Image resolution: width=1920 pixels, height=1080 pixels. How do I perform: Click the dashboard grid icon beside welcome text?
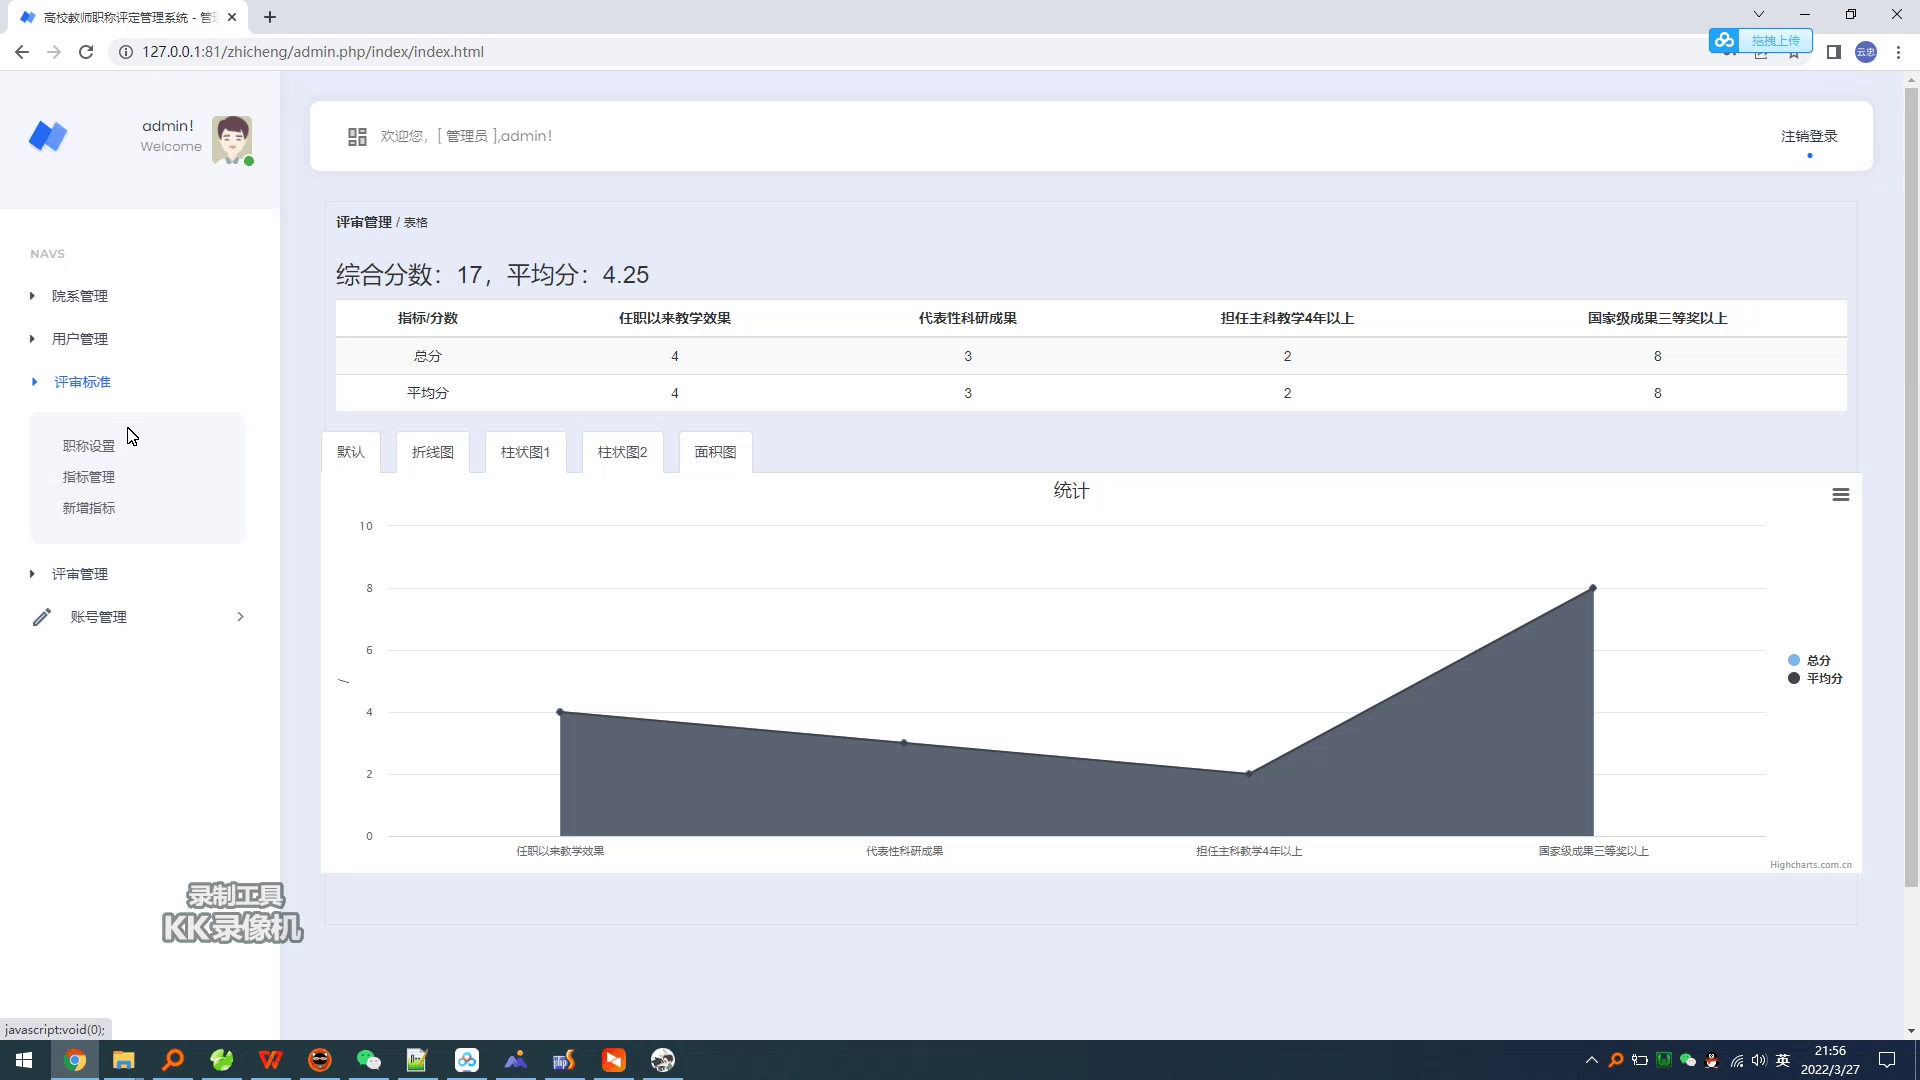(357, 137)
